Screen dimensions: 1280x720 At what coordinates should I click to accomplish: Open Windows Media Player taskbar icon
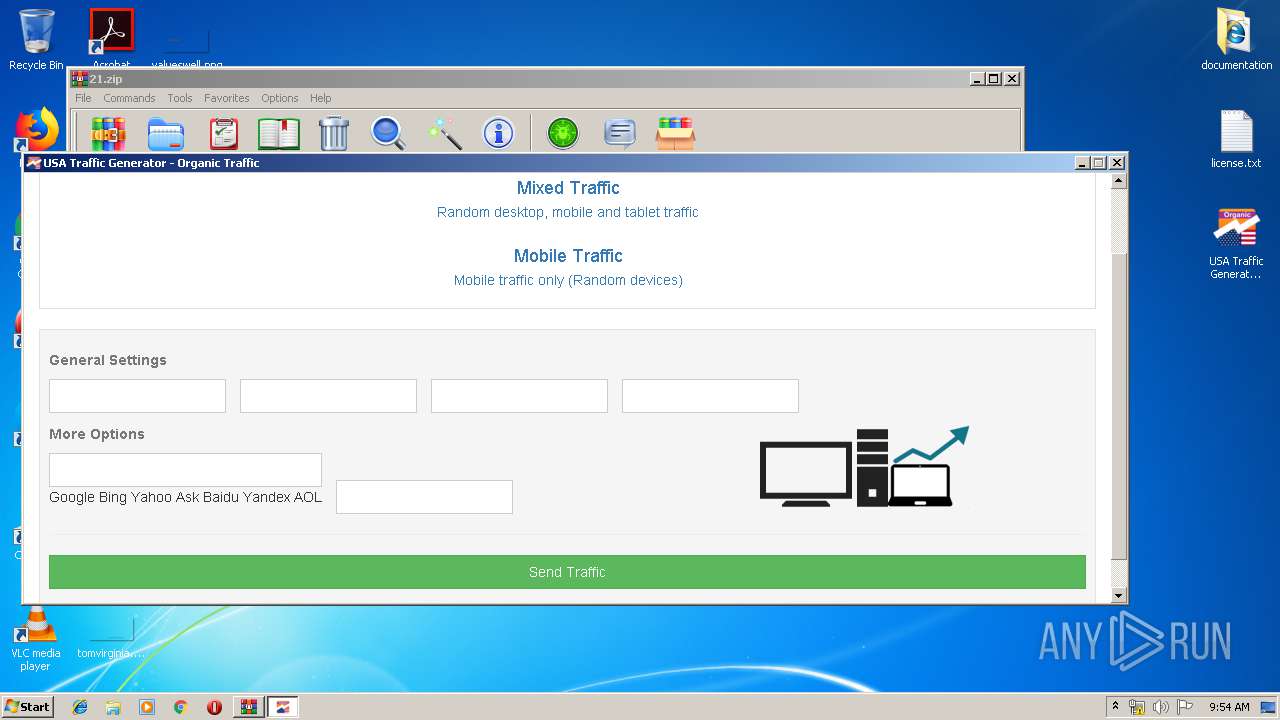147,707
